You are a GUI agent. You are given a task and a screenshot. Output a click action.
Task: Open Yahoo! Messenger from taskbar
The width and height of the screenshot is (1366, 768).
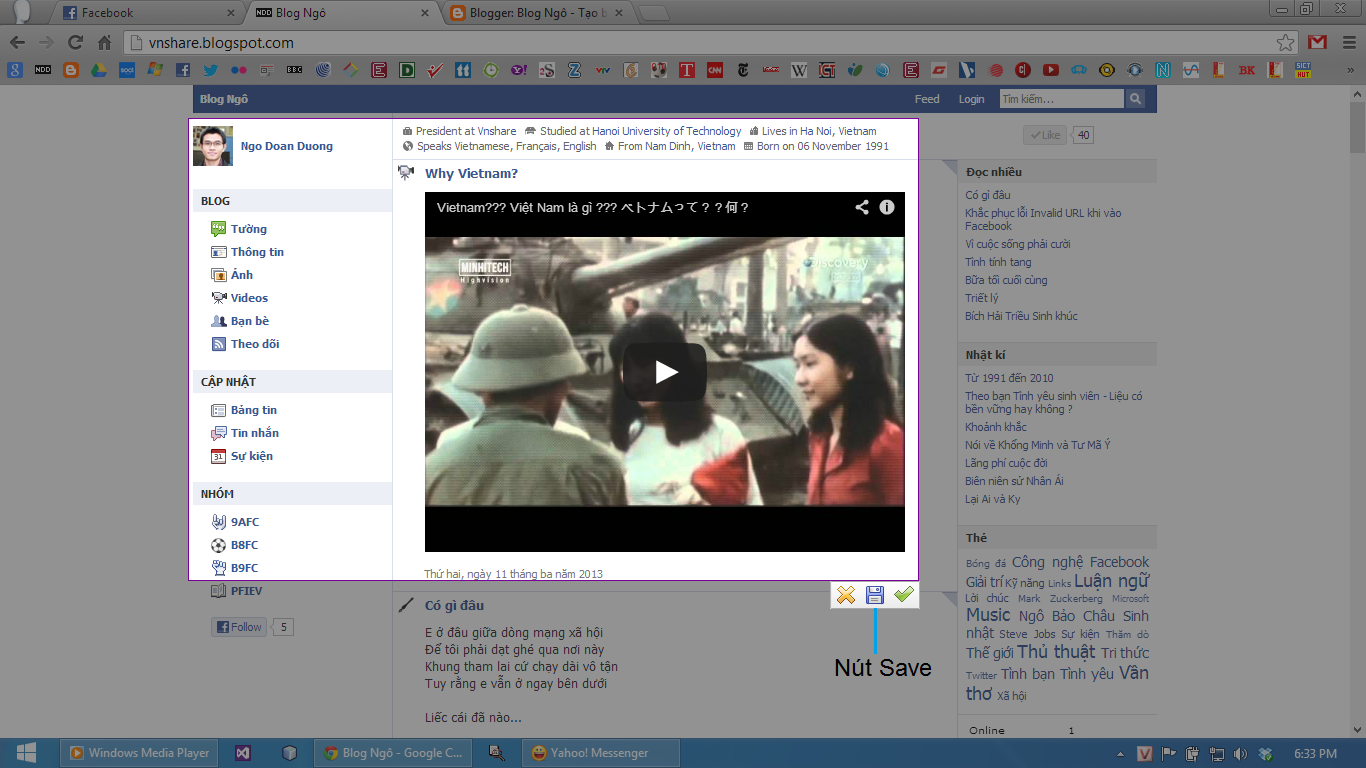pyautogui.click(x=601, y=753)
